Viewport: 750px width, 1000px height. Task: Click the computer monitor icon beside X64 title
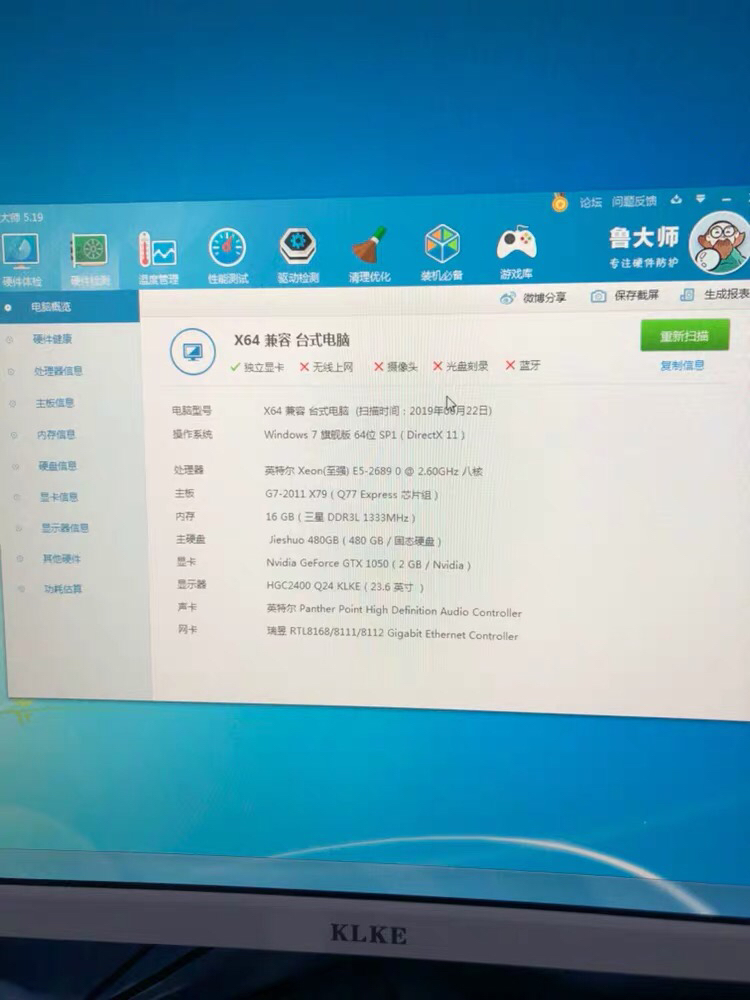click(193, 351)
